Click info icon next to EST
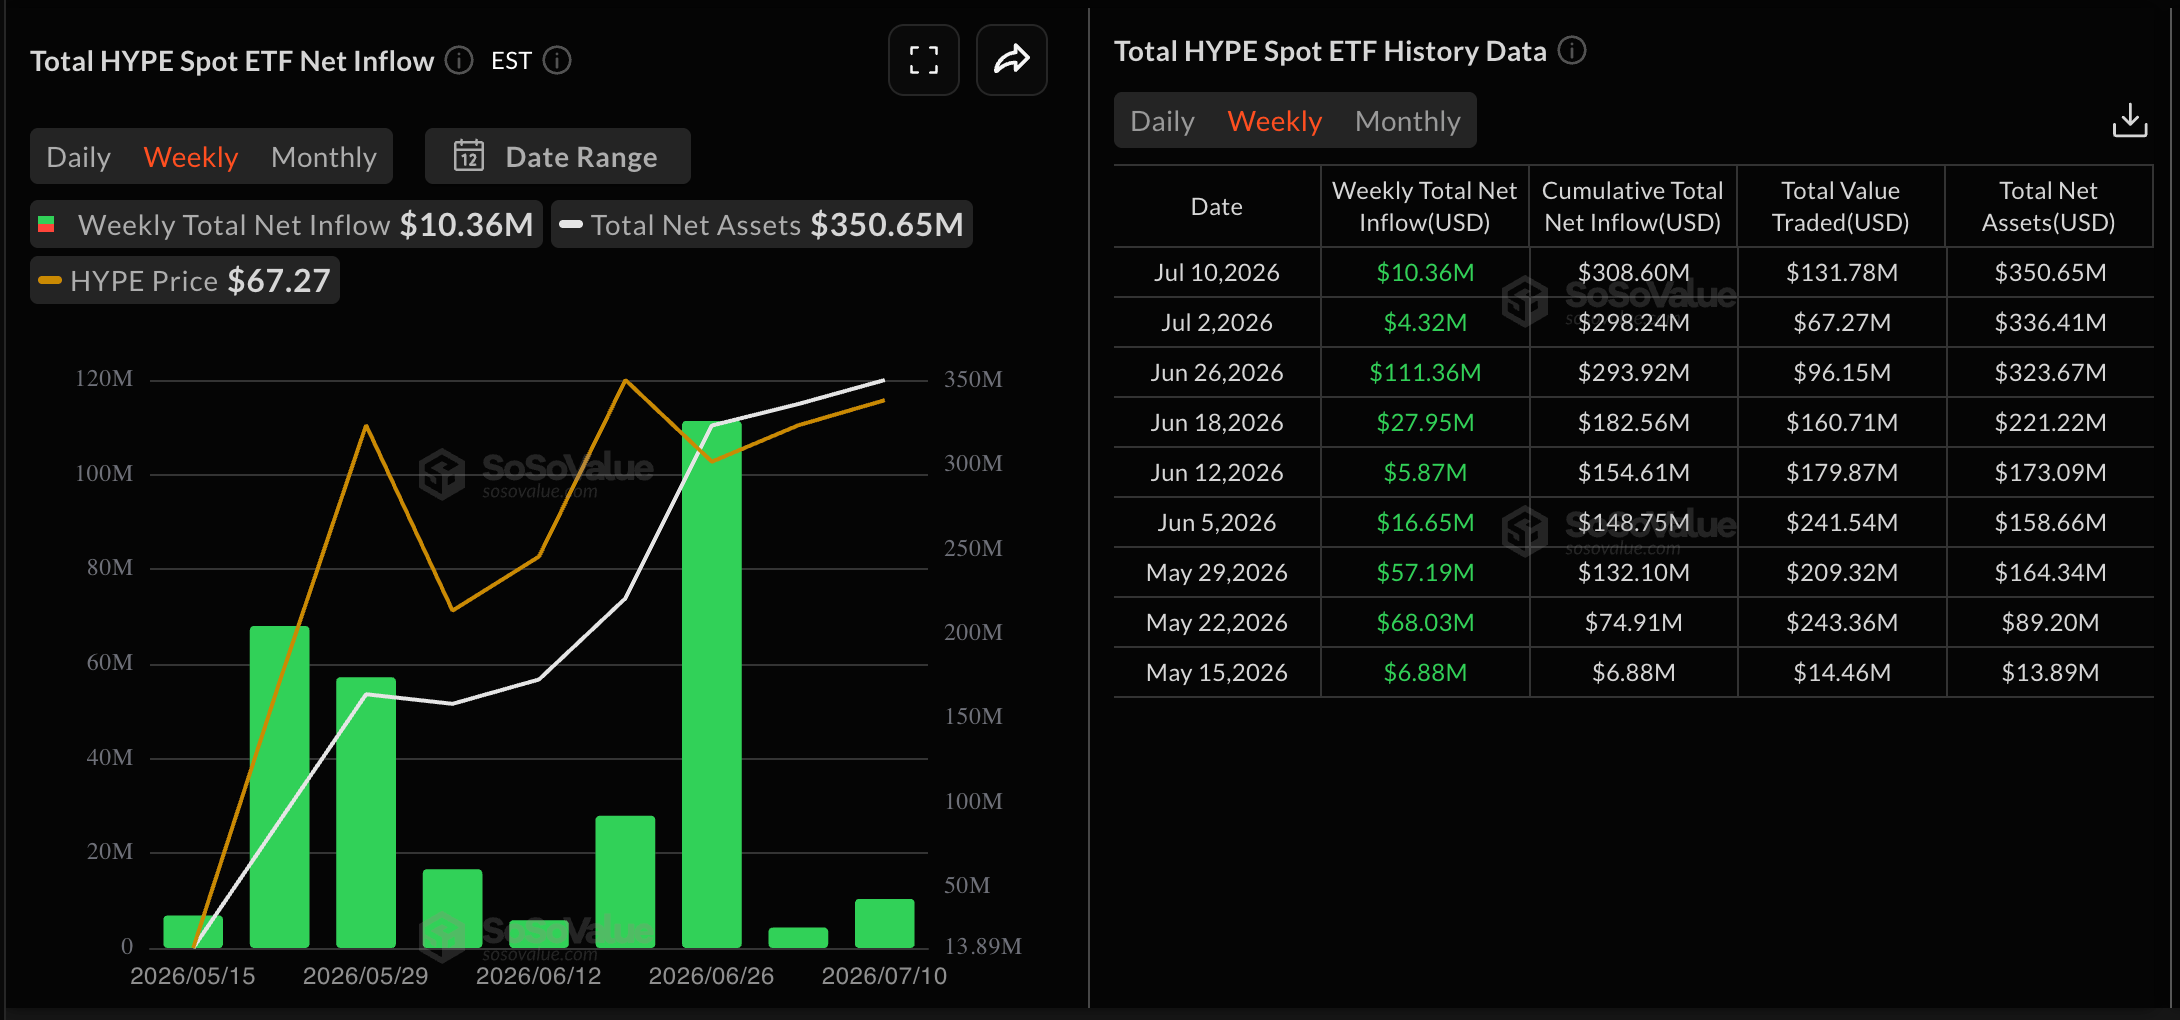The width and height of the screenshot is (2180, 1020). point(557,61)
